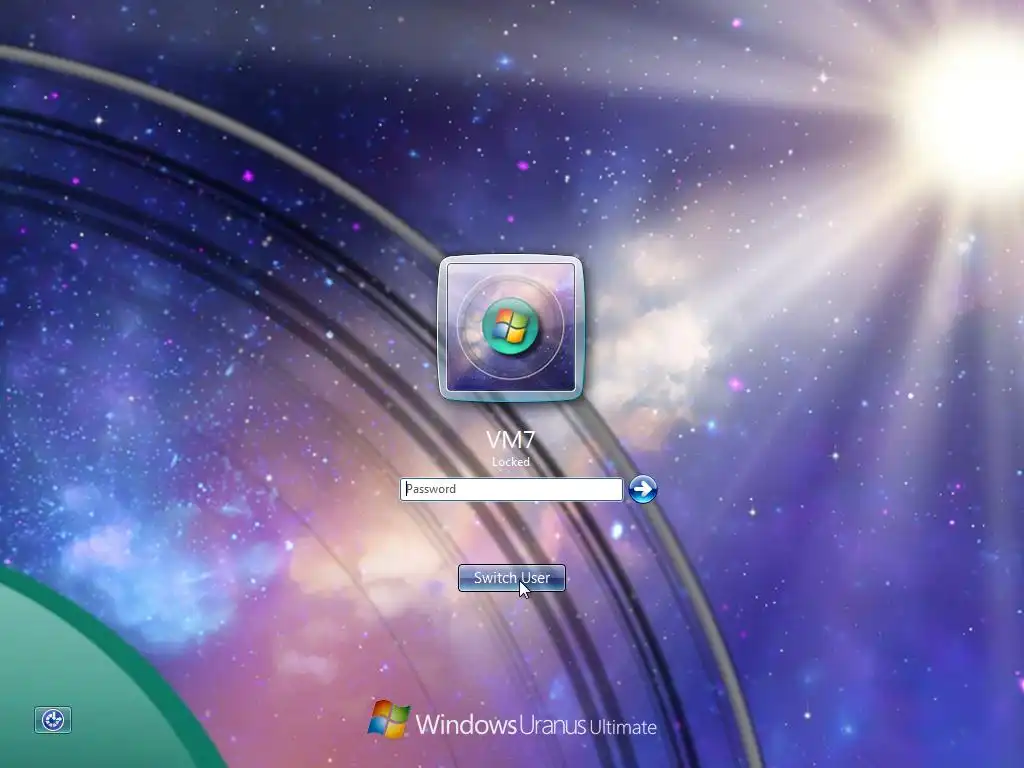Open the Ease of Access button
Viewport: 1024px width, 768px height.
(x=53, y=720)
